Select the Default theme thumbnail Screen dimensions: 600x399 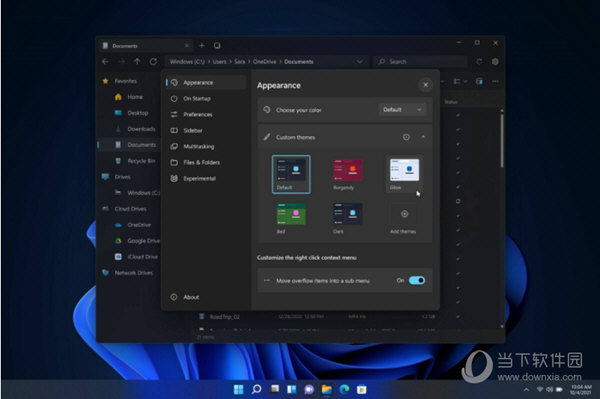[x=291, y=174]
